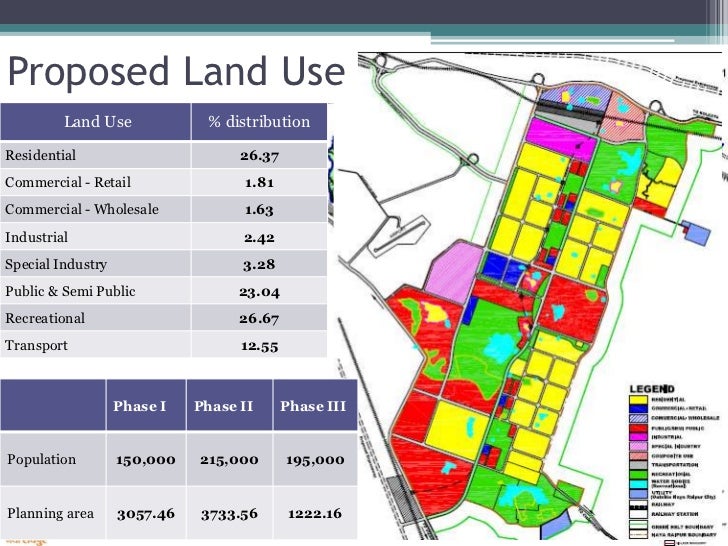Viewport: 728px width, 546px height.
Task: Click the % distribution column header
Action: coord(259,122)
